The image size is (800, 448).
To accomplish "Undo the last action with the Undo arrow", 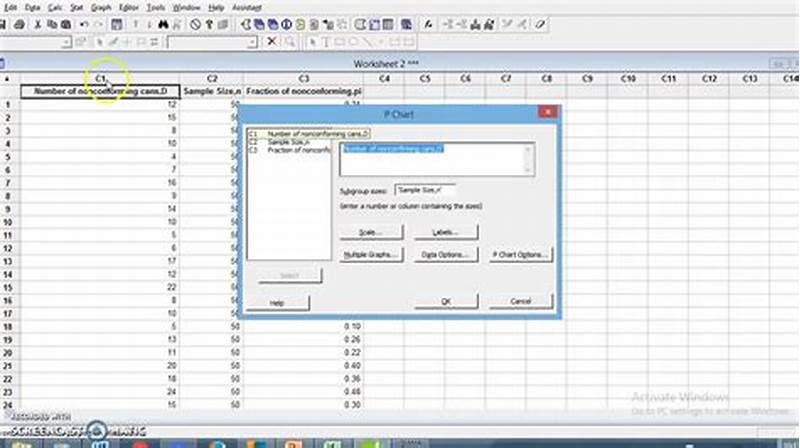I will (x=84, y=24).
